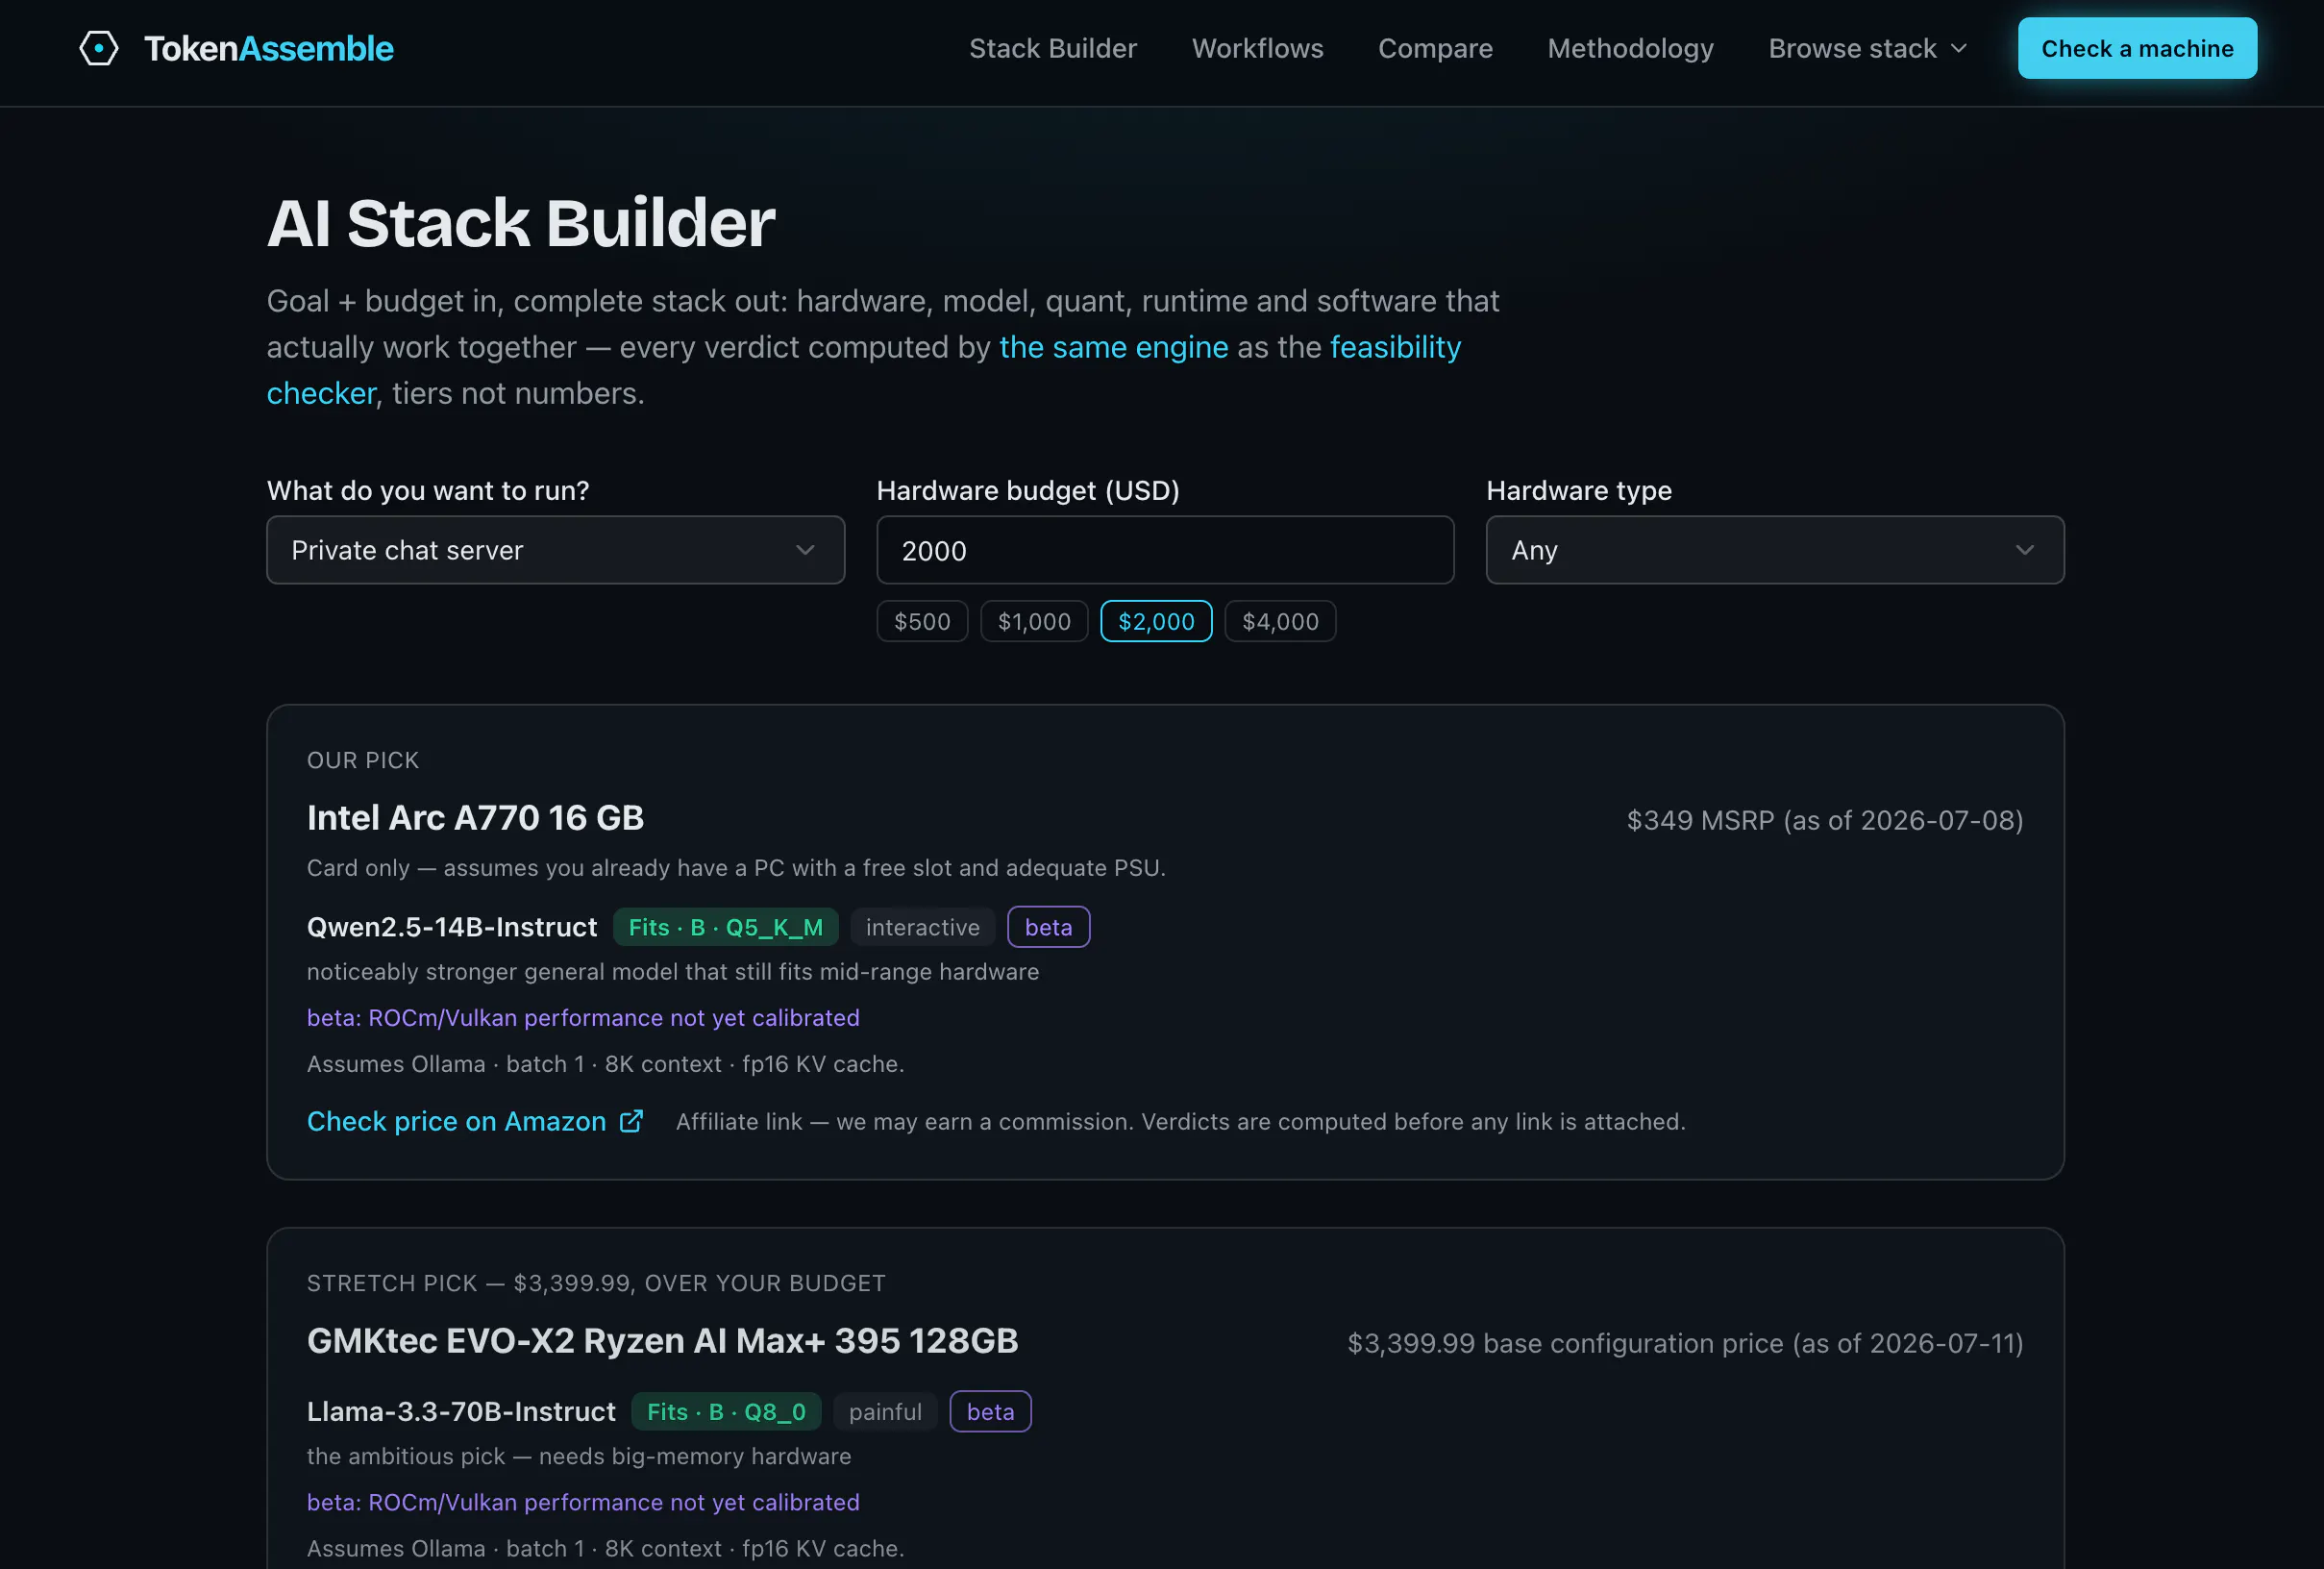Image resolution: width=2324 pixels, height=1569 pixels.
Task: Click the Check a machine button
Action: point(2137,48)
